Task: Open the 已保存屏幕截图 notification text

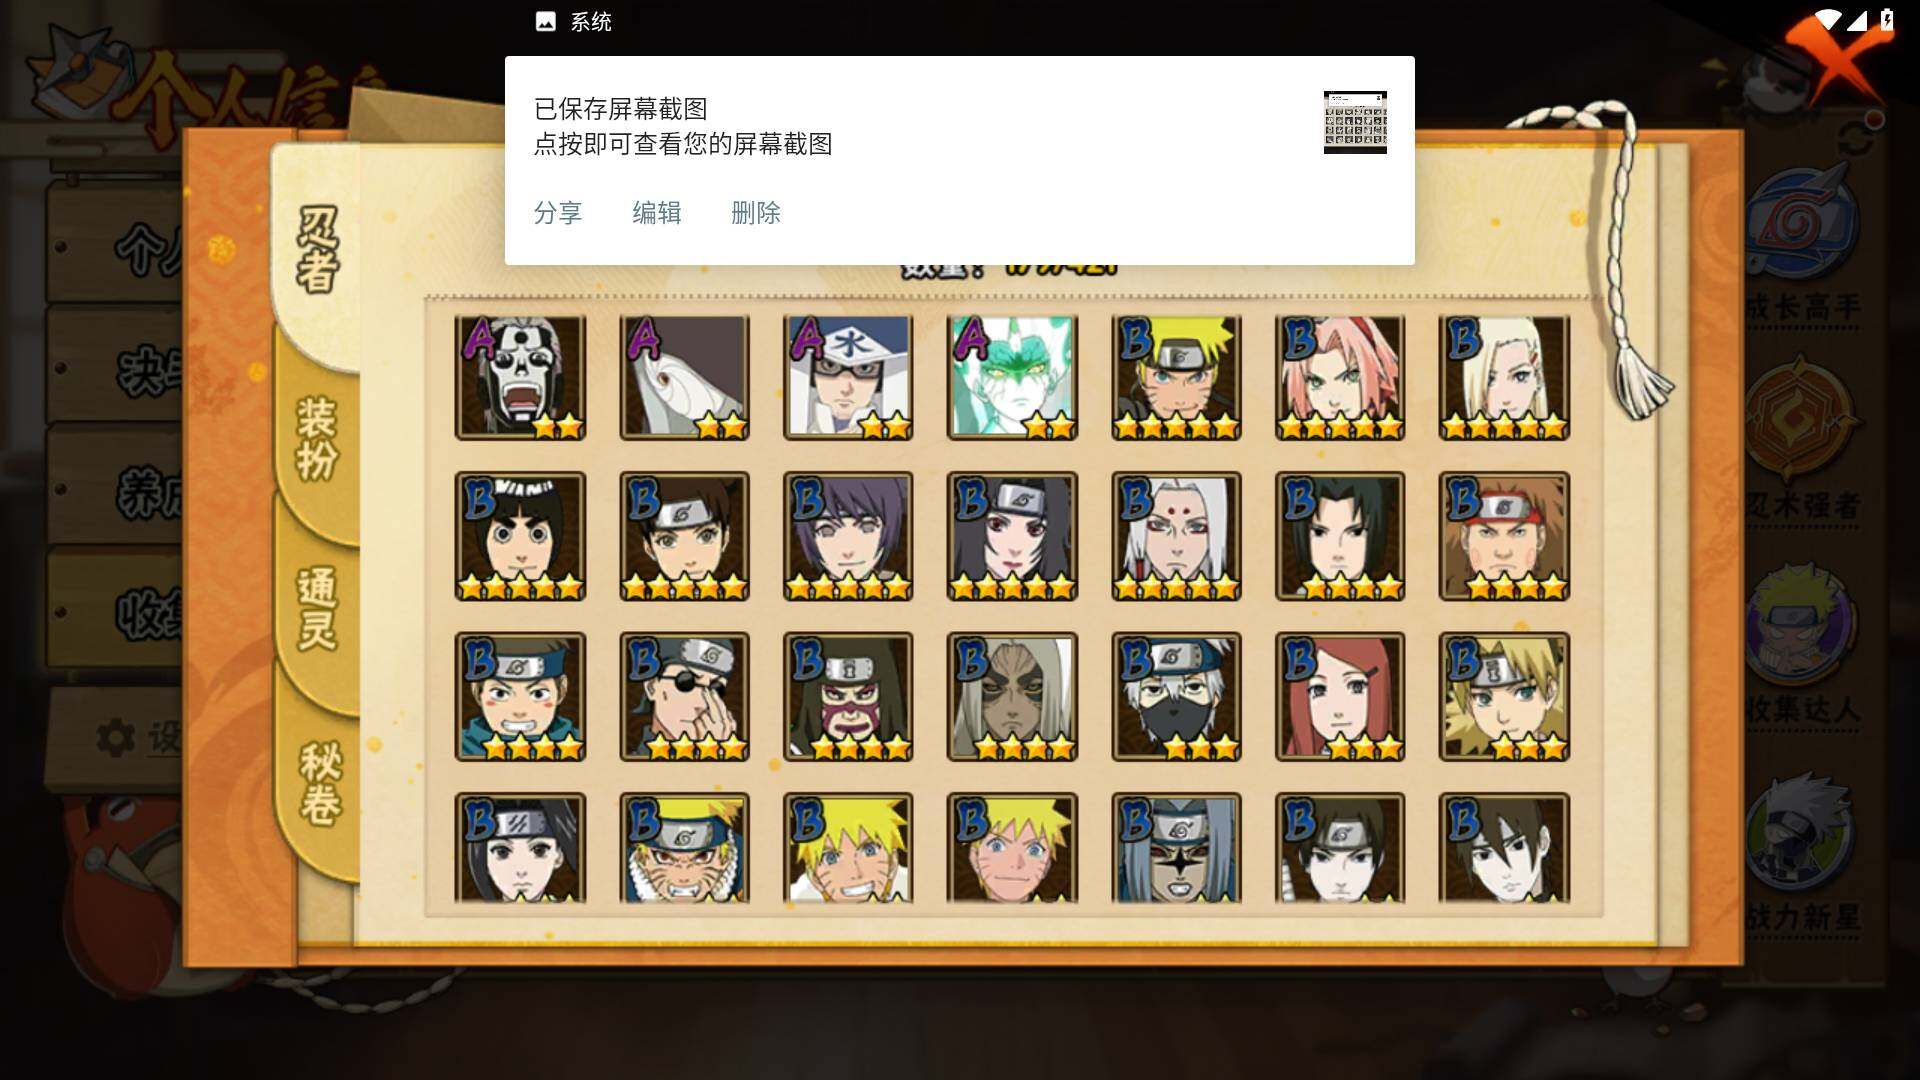Action: (x=621, y=109)
